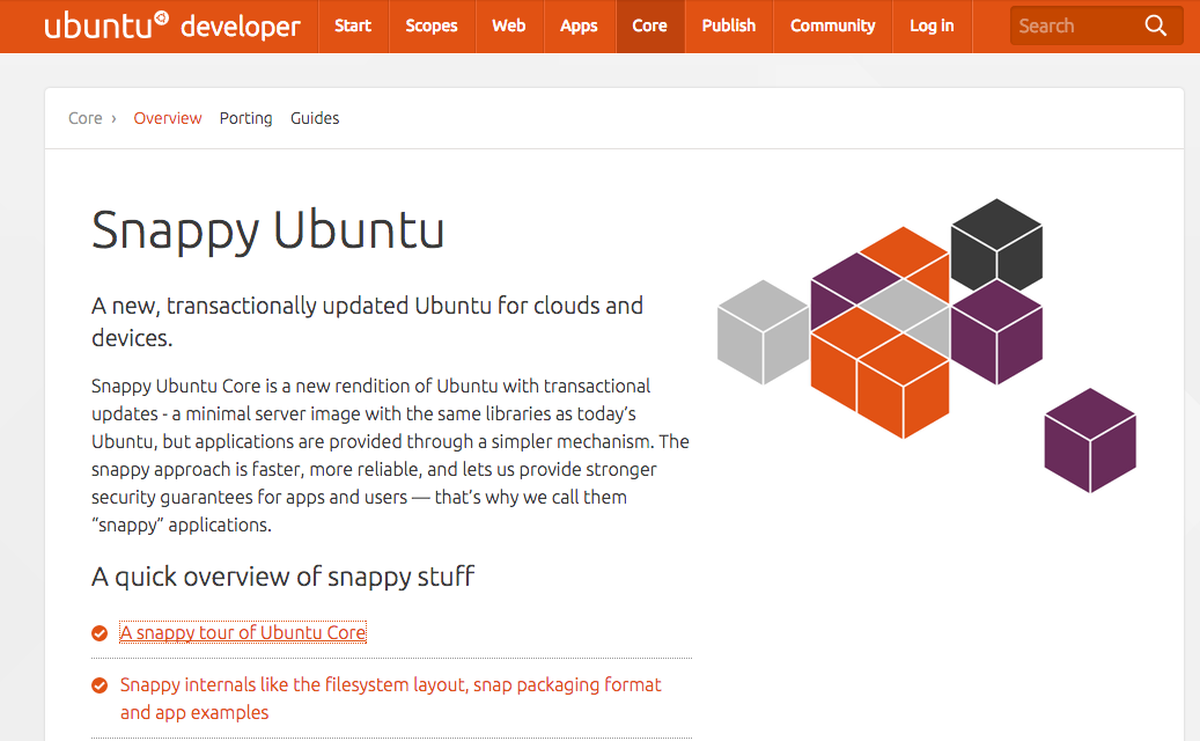The height and width of the screenshot is (741, 1200).
Task: Click the ubuntu developer logo
Action: [172, 26]
